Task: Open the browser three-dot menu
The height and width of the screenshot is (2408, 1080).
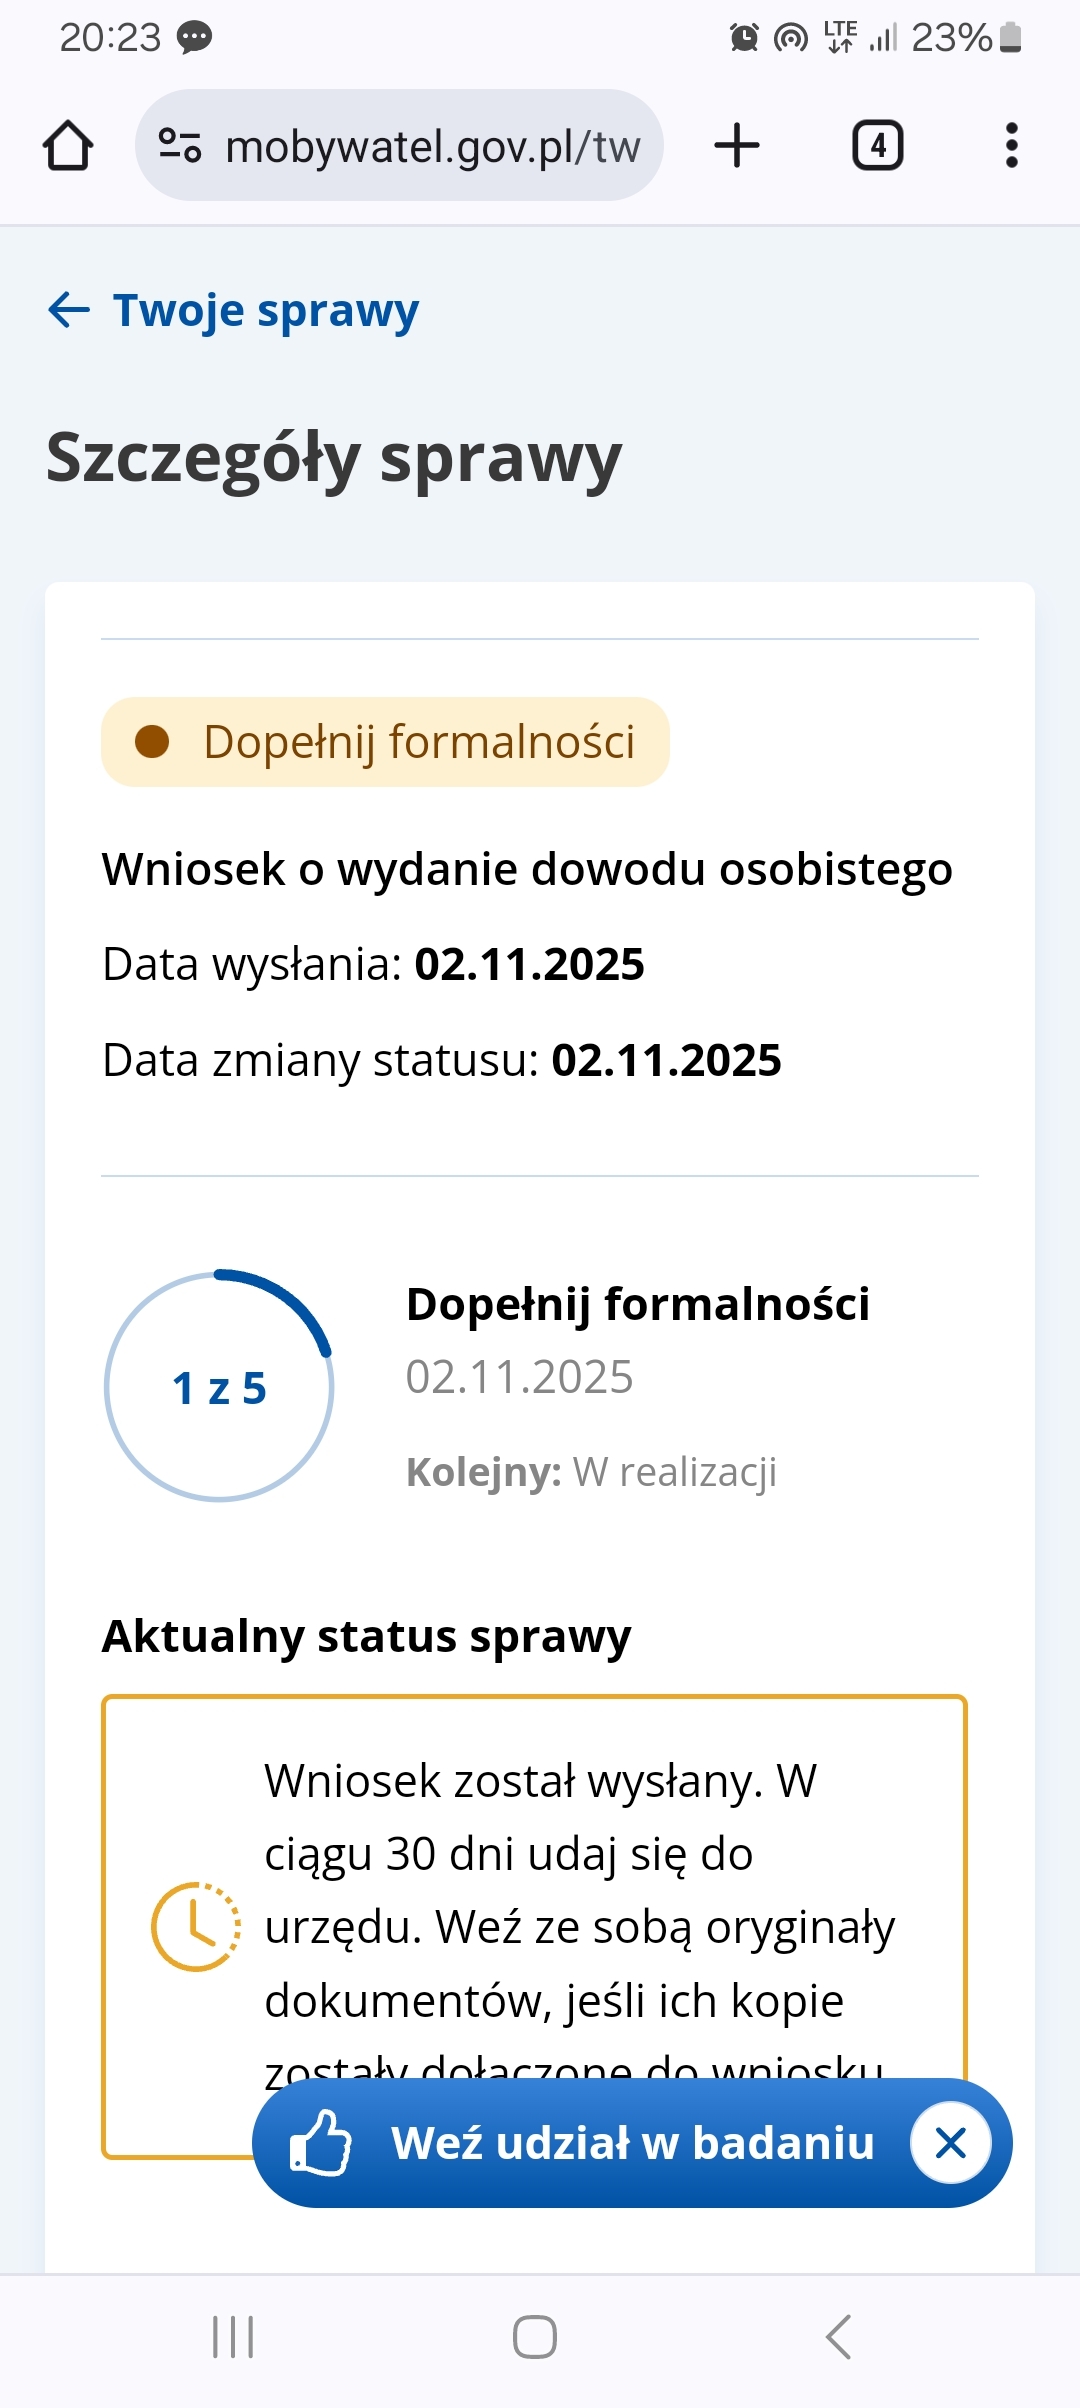Action: (1011, 146)
